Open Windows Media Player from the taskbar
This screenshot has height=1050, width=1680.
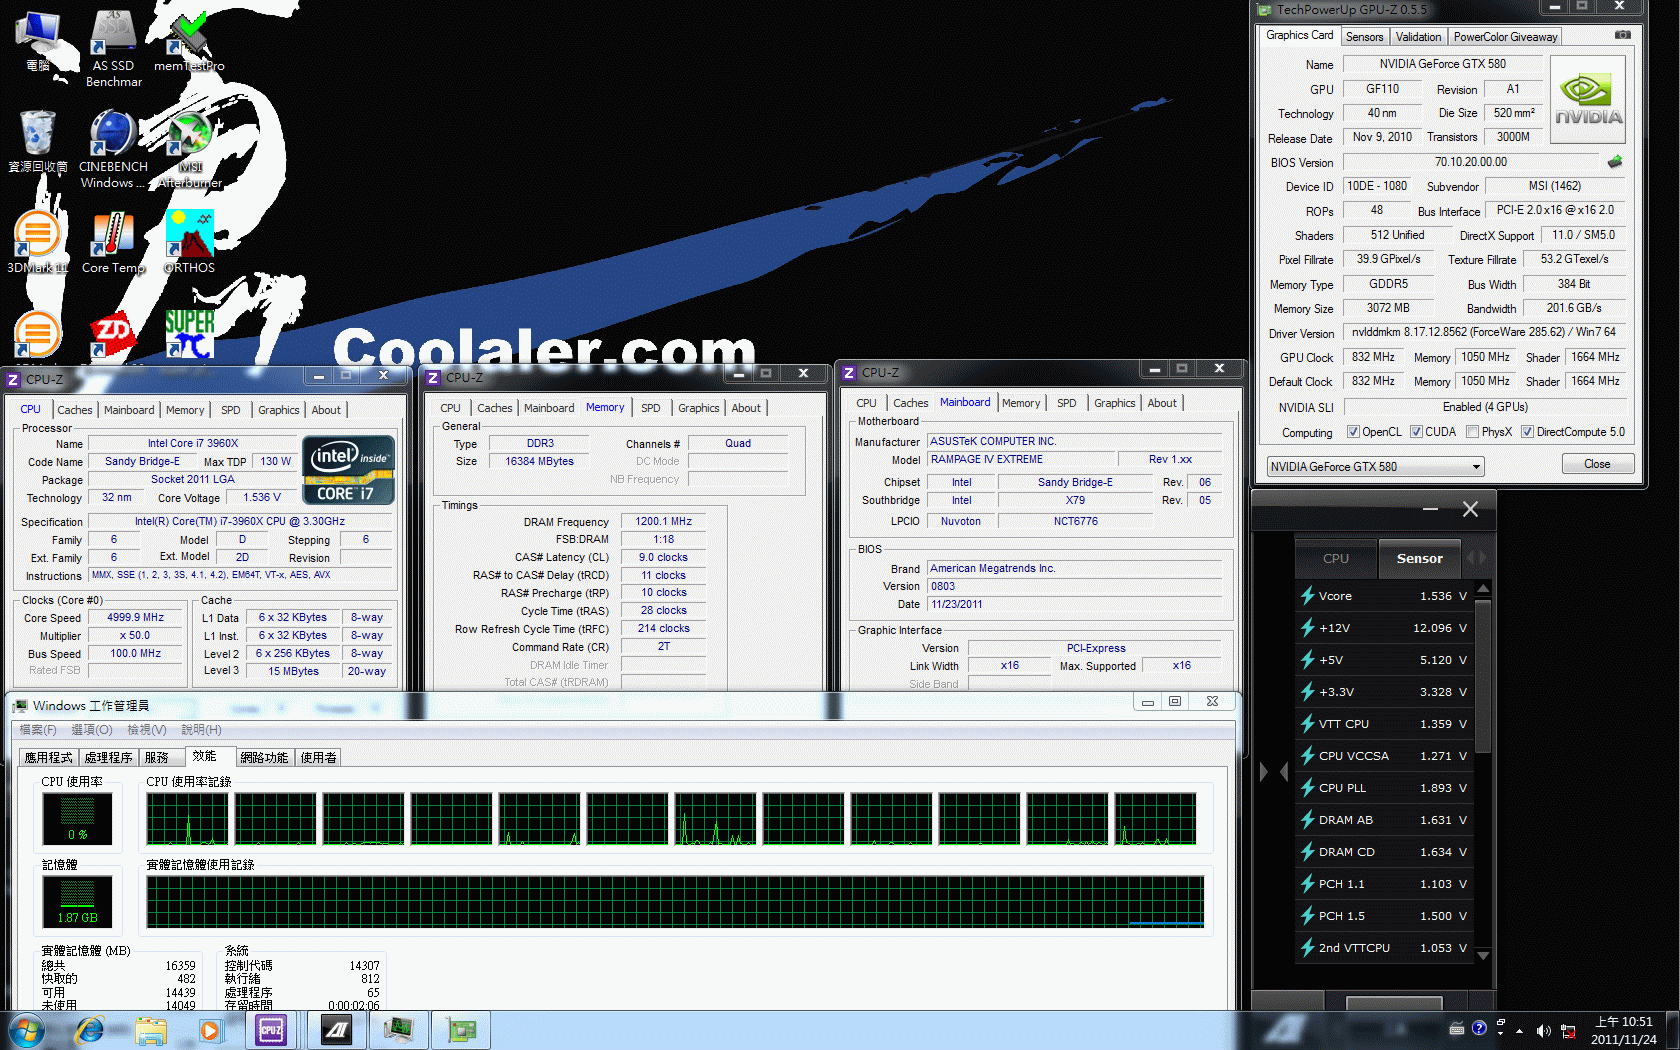point(210,1030)
